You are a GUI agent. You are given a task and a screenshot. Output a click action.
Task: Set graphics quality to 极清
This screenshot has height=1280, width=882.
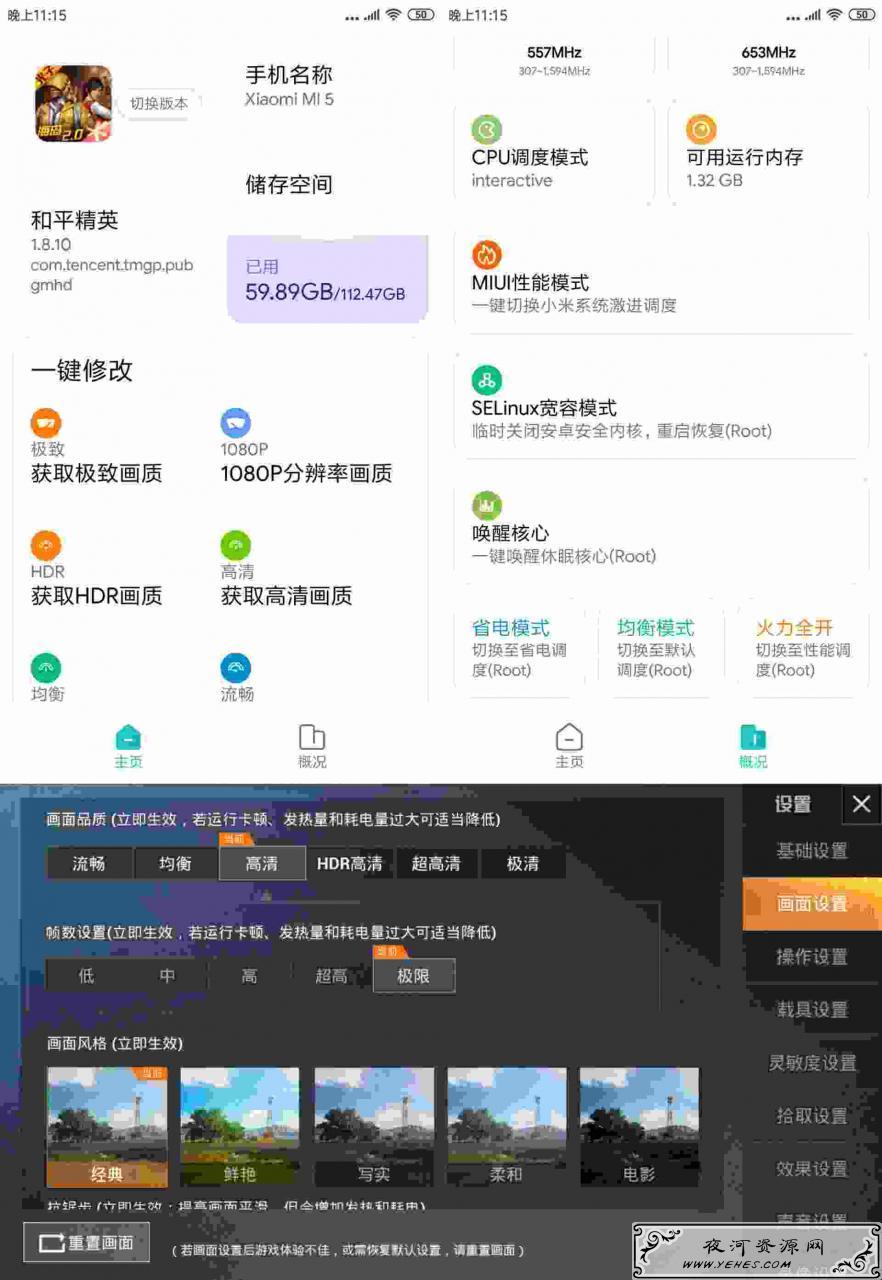pos(523,863)
